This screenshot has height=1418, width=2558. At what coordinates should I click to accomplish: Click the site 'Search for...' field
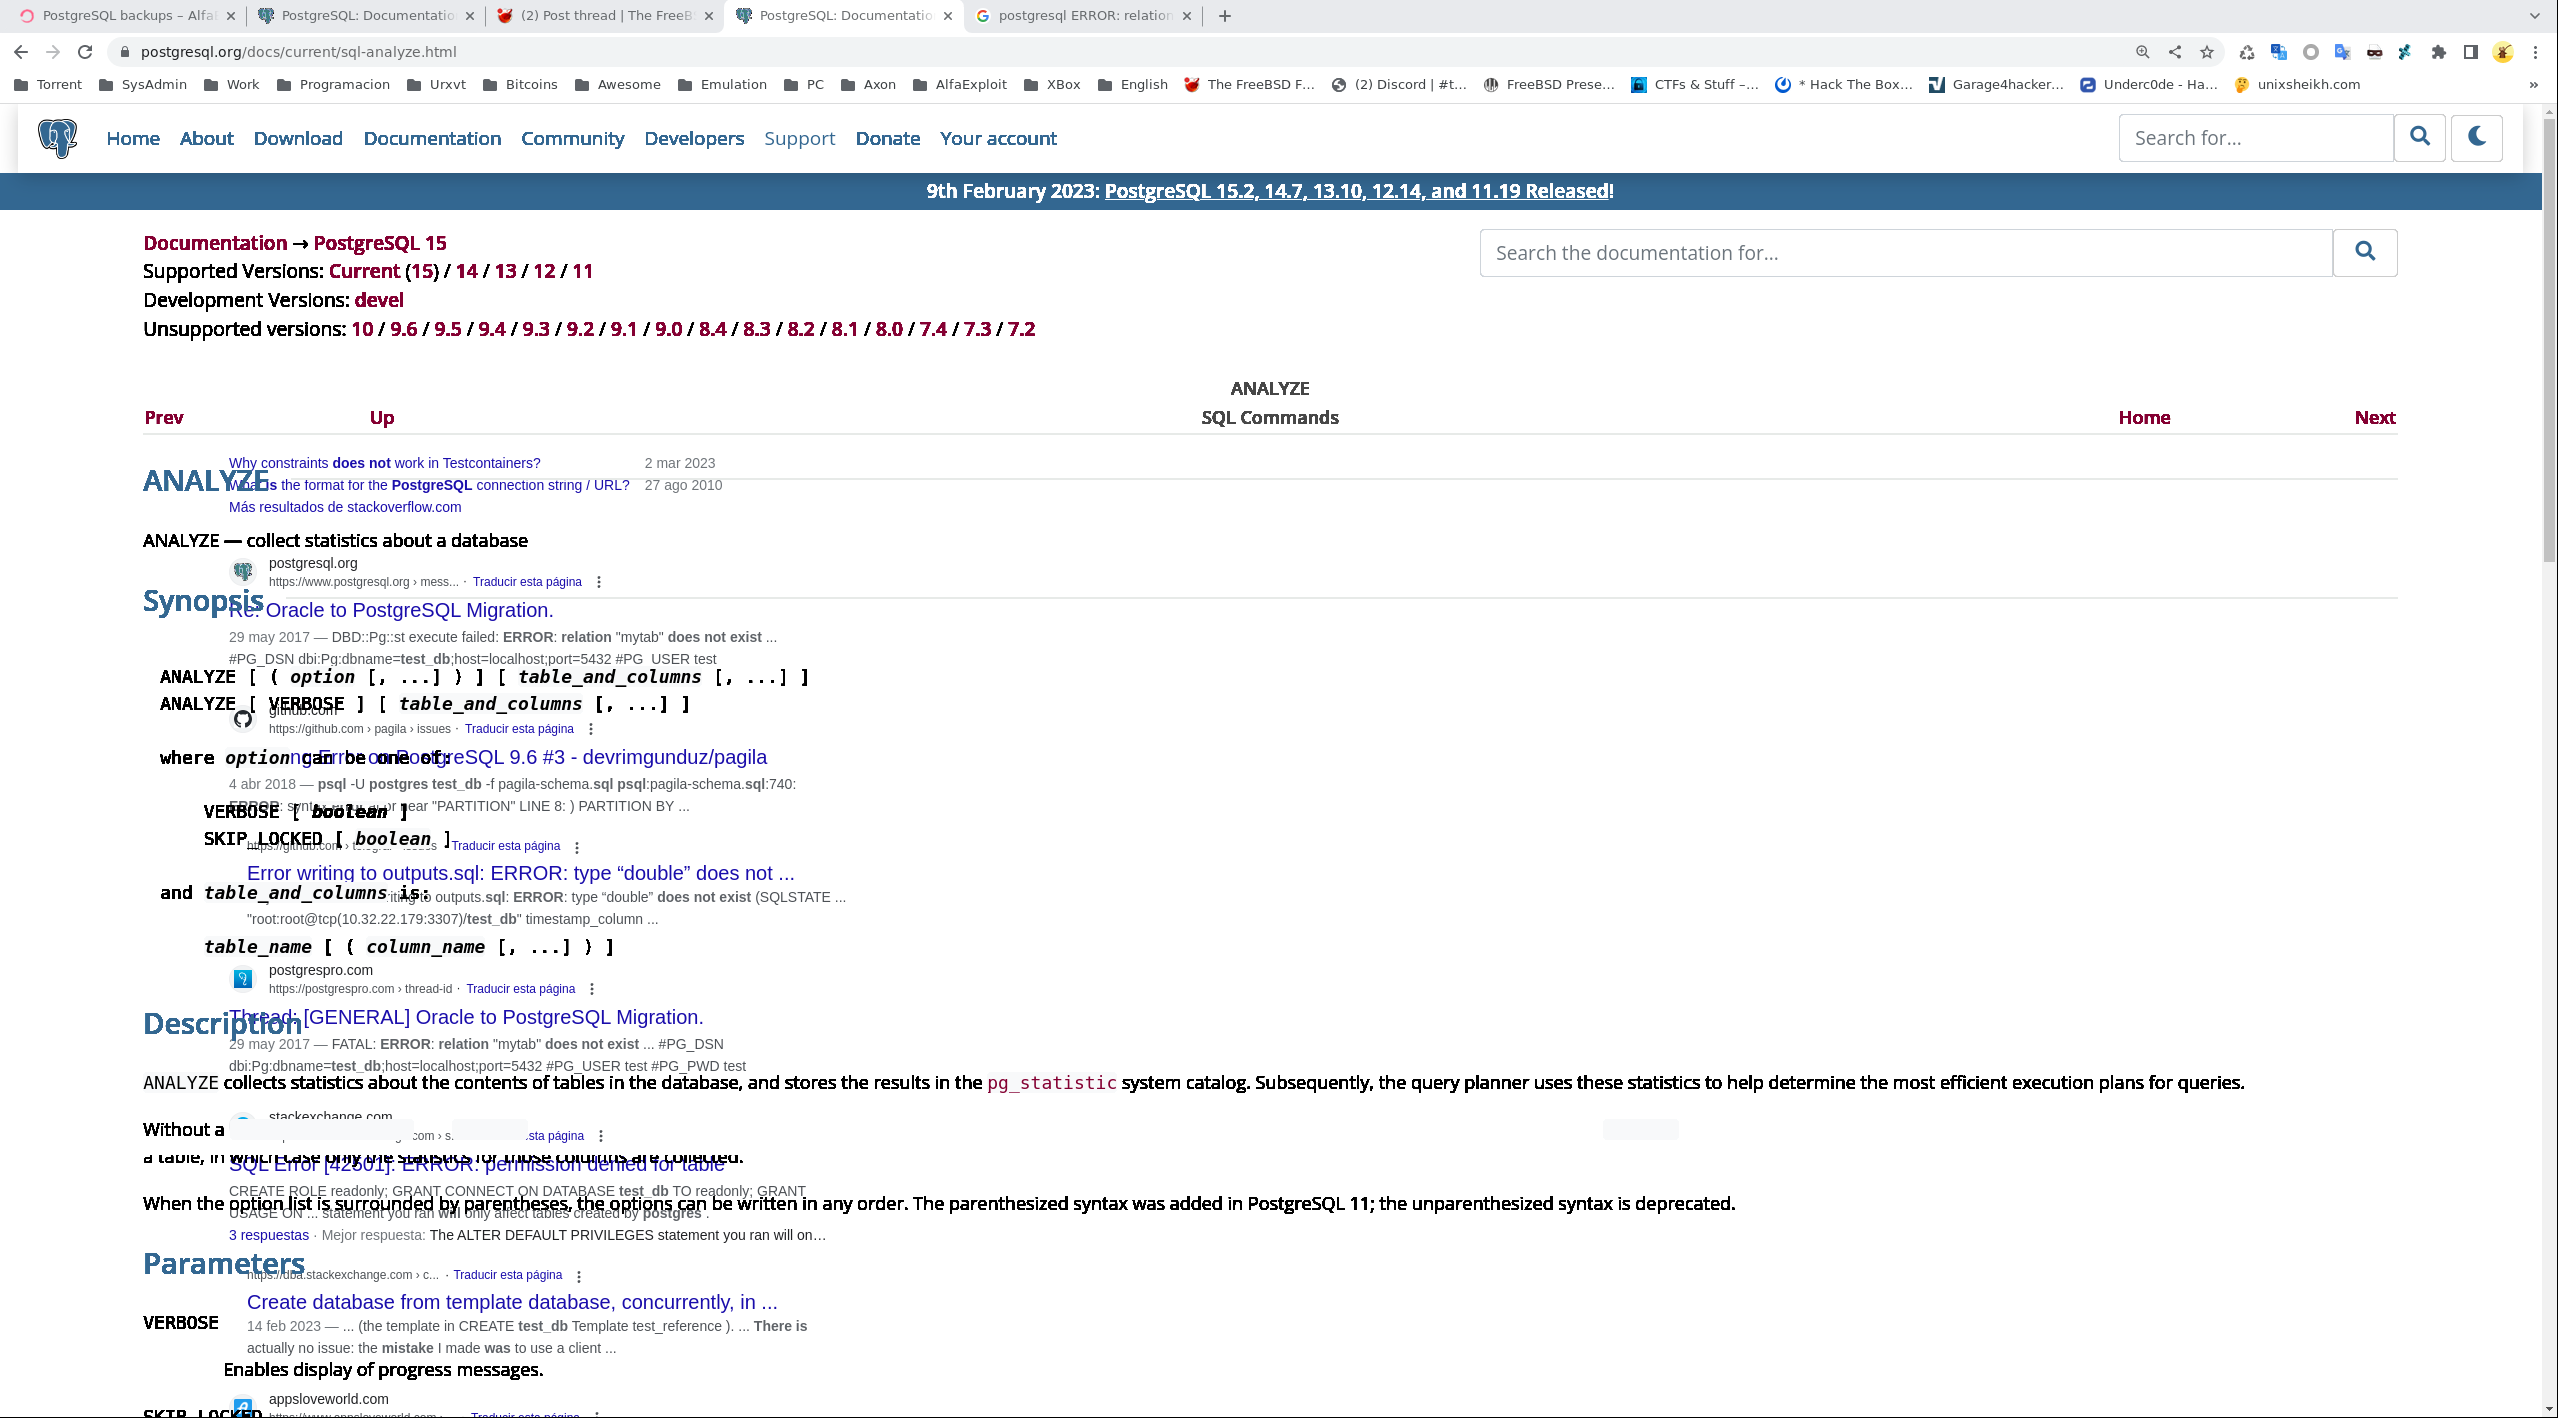point(2256,138)
